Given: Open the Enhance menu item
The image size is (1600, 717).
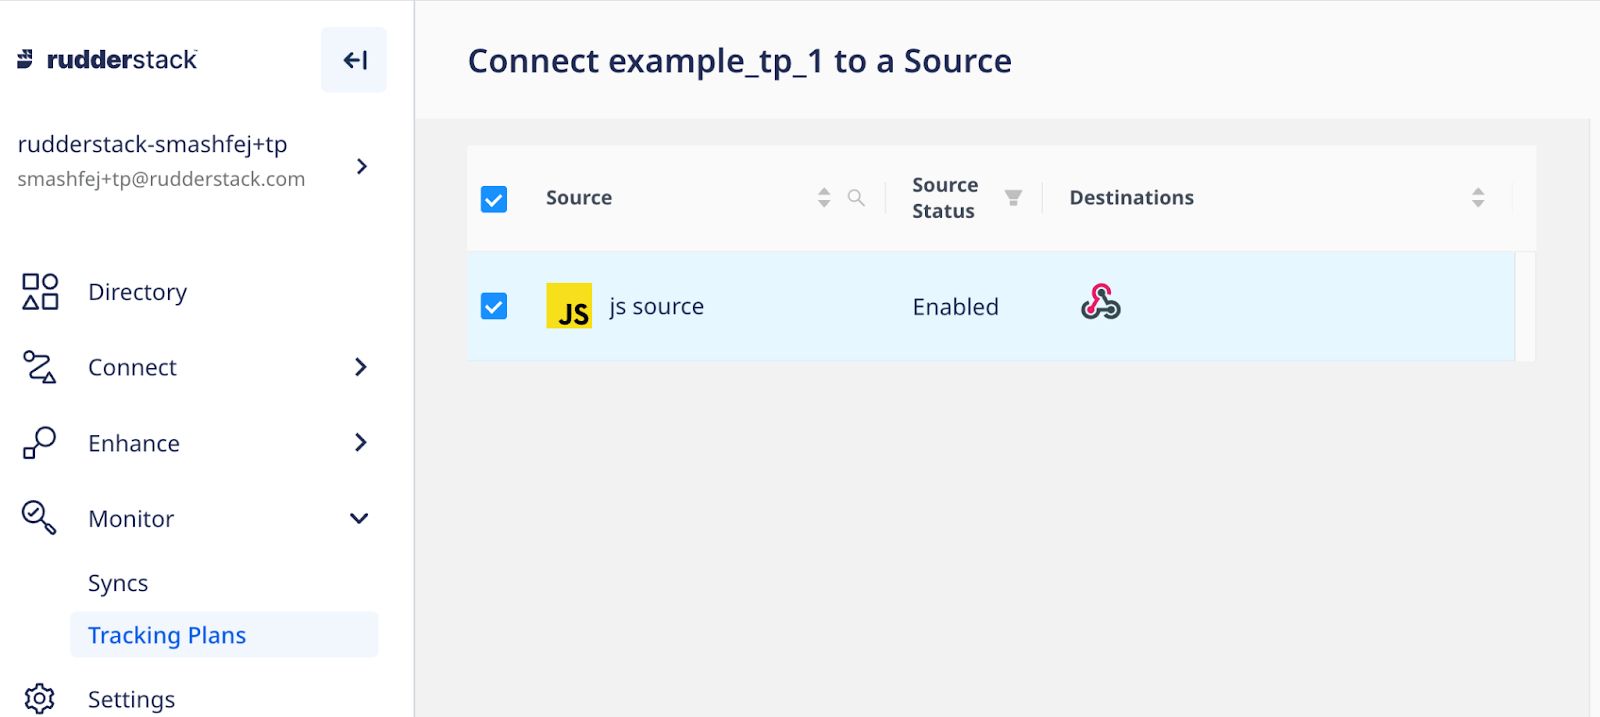Looking at the screenshot, I should coord(134,443).
